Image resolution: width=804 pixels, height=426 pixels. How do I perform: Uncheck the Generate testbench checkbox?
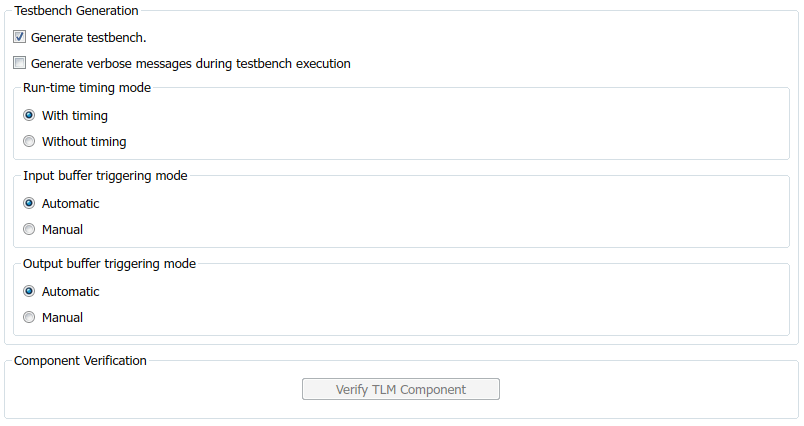[x=20, y=38]
